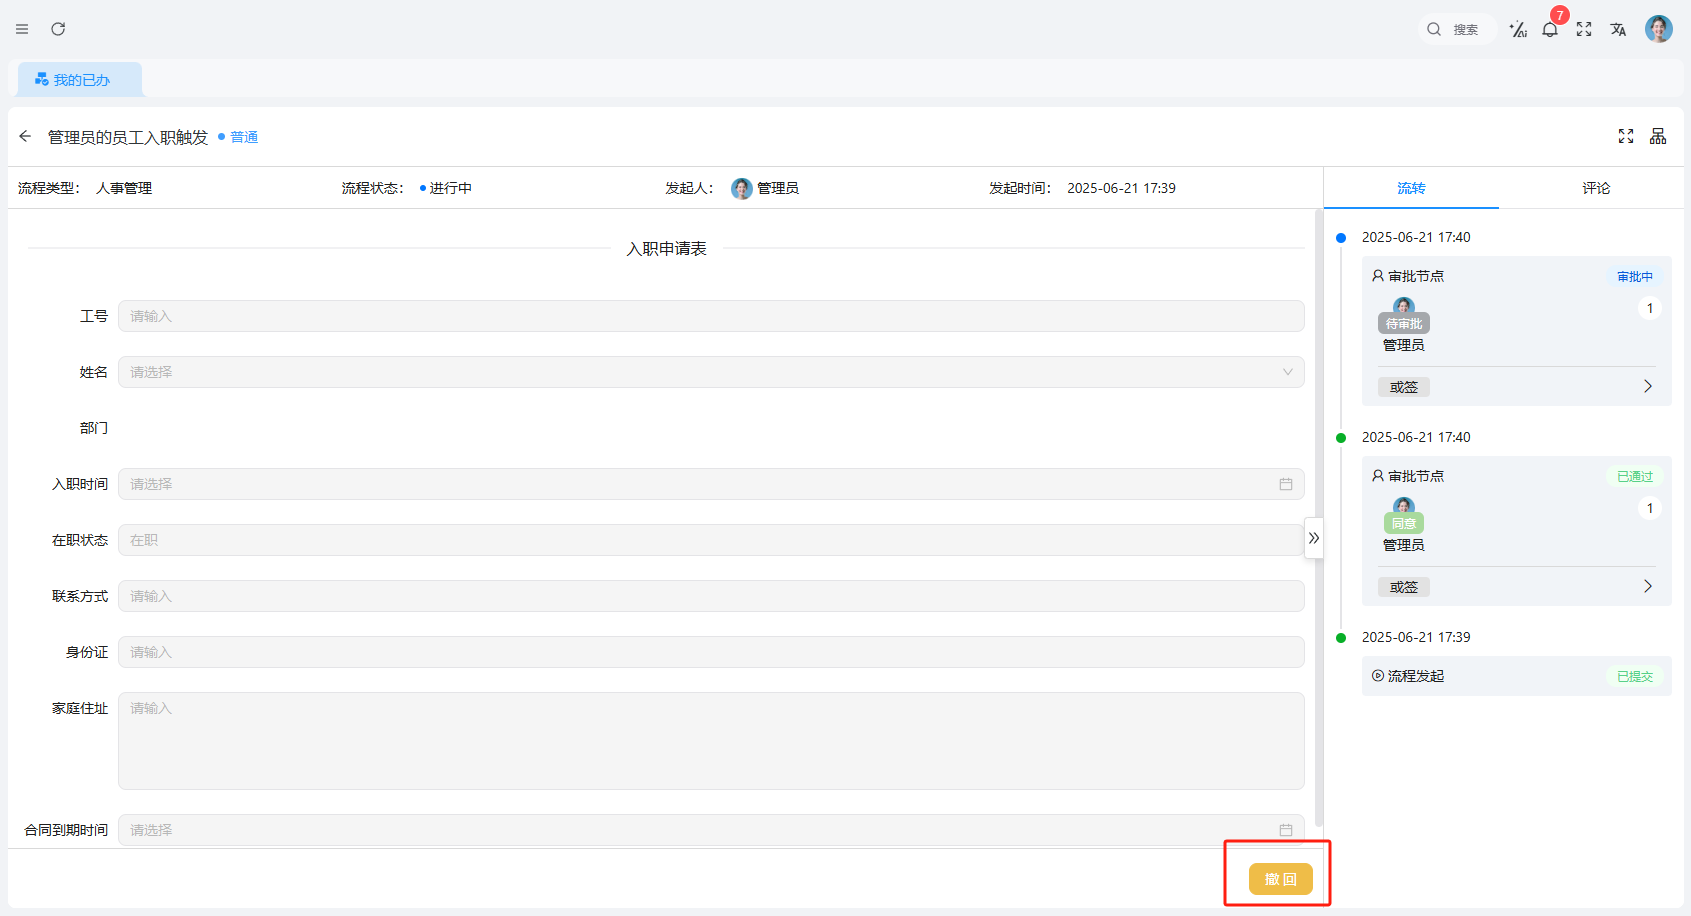Click the 已通过 status tag
The width and height of the screenshot is (1691, 916).
click(x=1635, y=477)
